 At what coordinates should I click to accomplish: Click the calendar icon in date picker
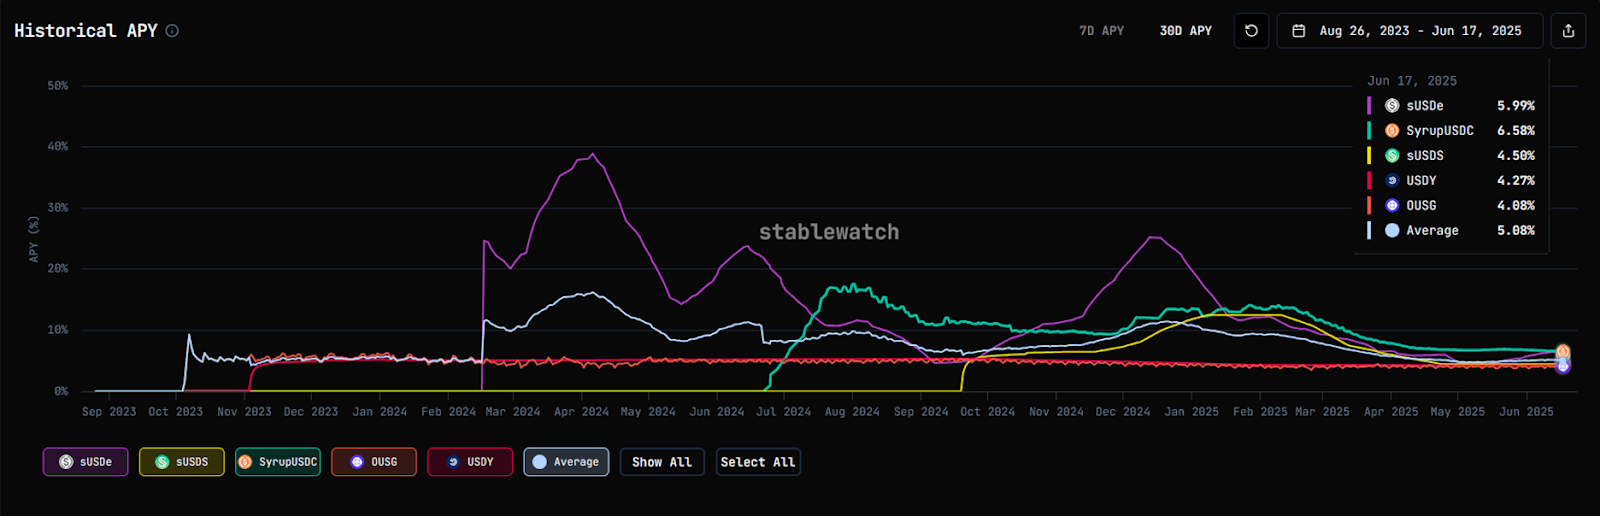(1299, 31)
